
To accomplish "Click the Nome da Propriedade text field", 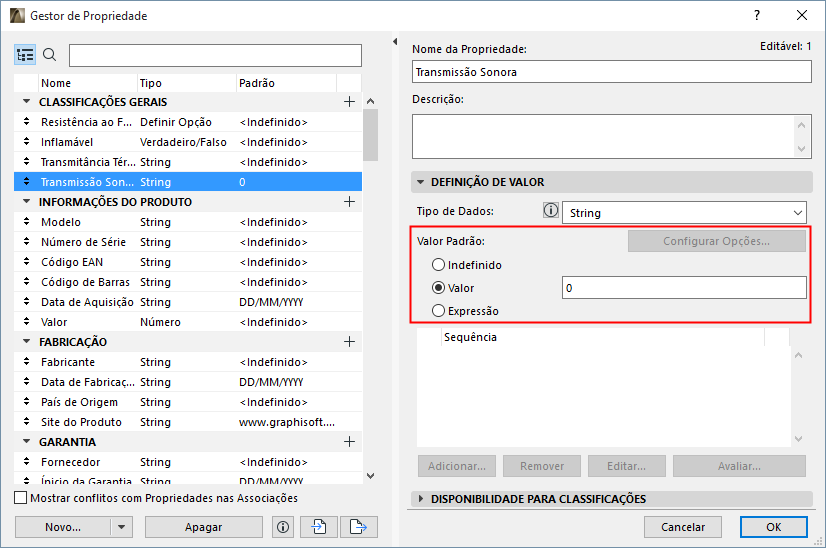I will (x=612, y=72).
